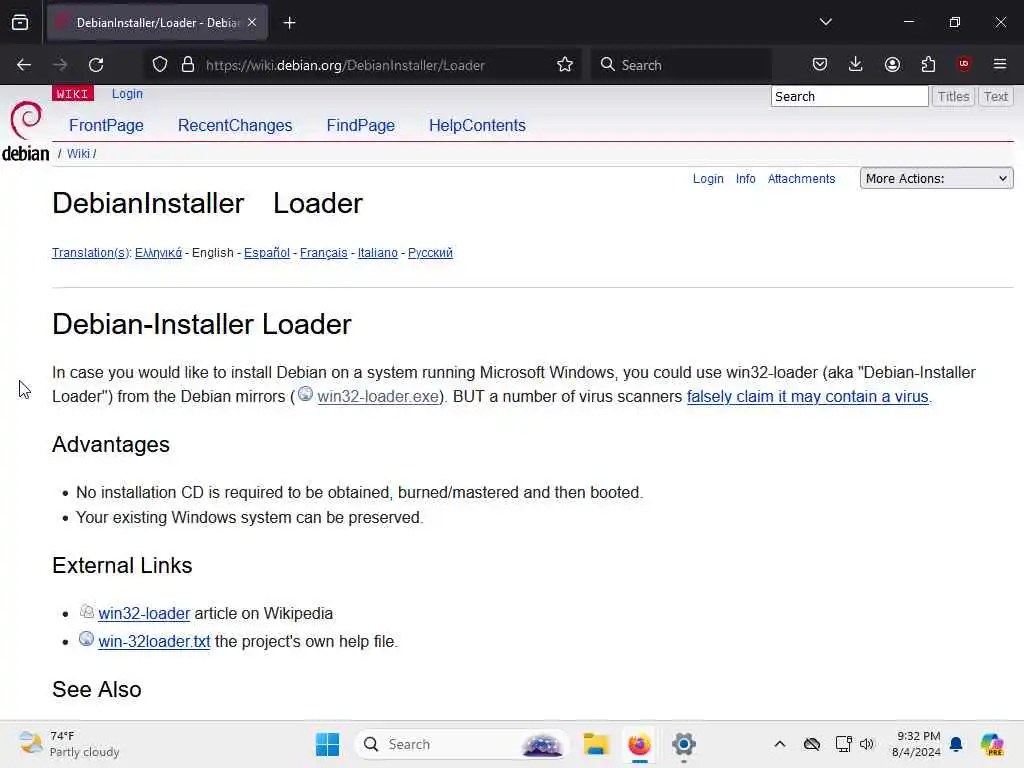Click the Firefox back arrow button
1024x768 pixels.
[24, 65]
